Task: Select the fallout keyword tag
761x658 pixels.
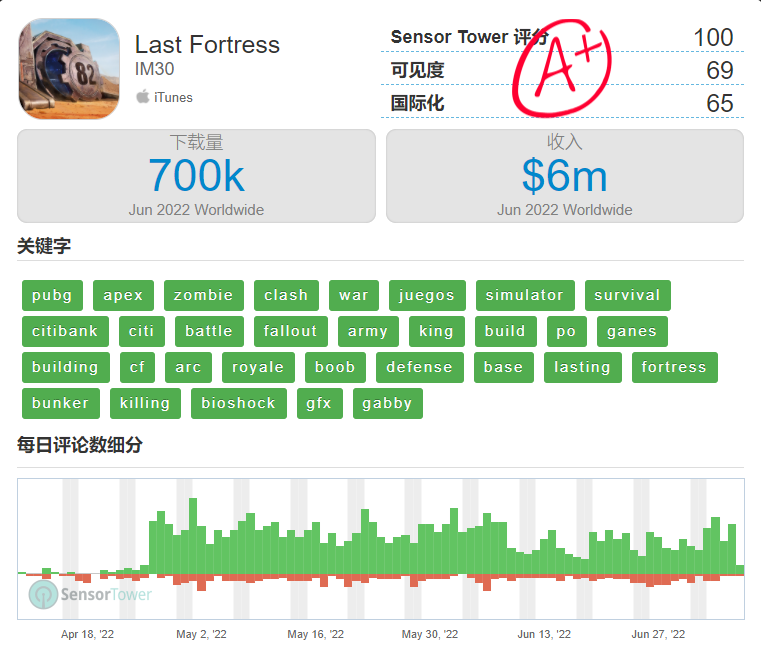Action: tap(291, 331)
